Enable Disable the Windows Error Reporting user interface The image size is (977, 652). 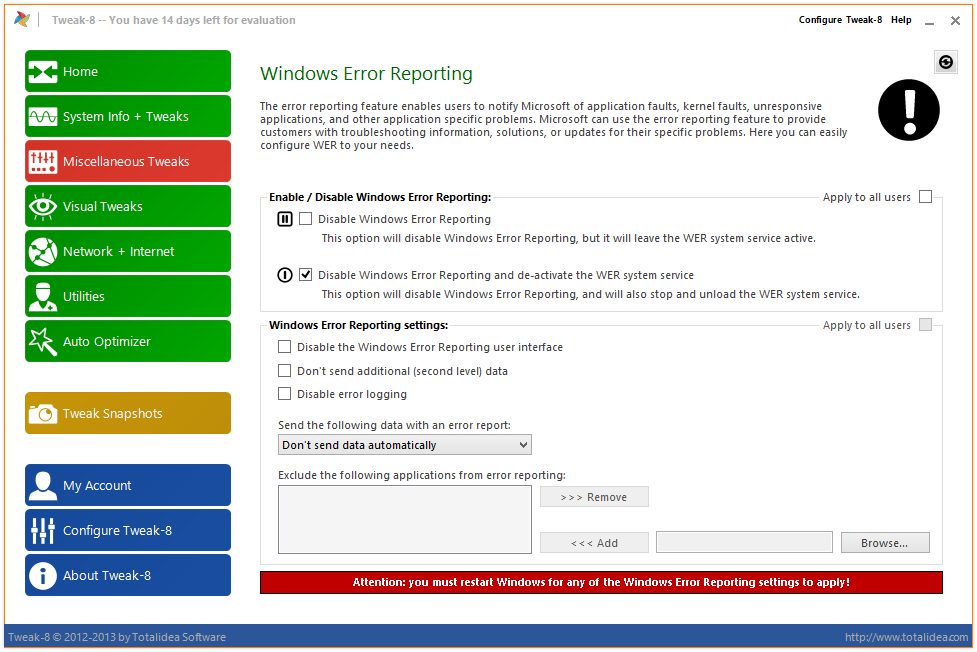[285, 347]
